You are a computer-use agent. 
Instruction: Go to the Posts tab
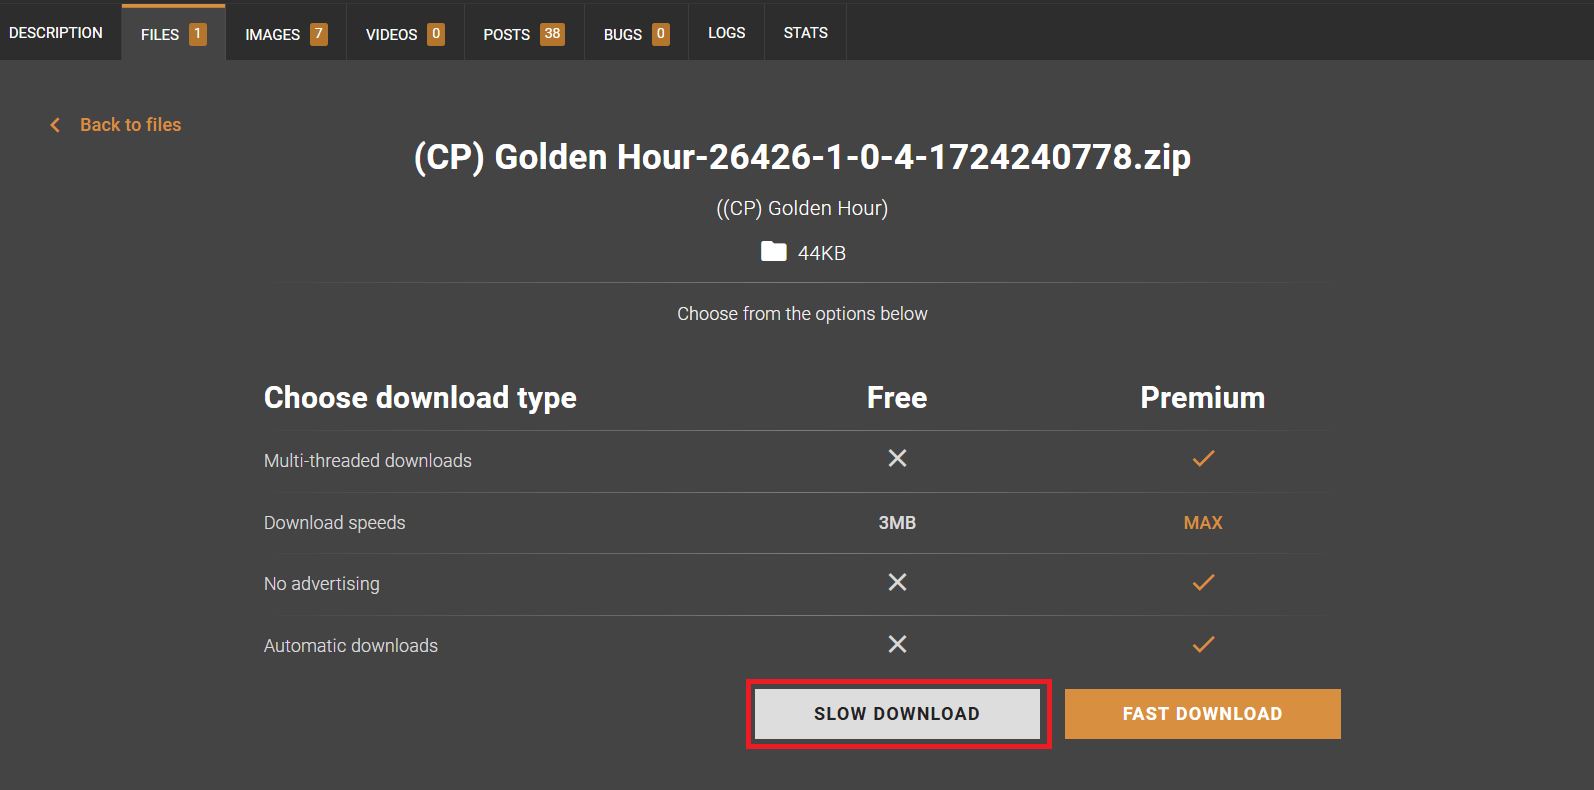[x=523, y=34]
